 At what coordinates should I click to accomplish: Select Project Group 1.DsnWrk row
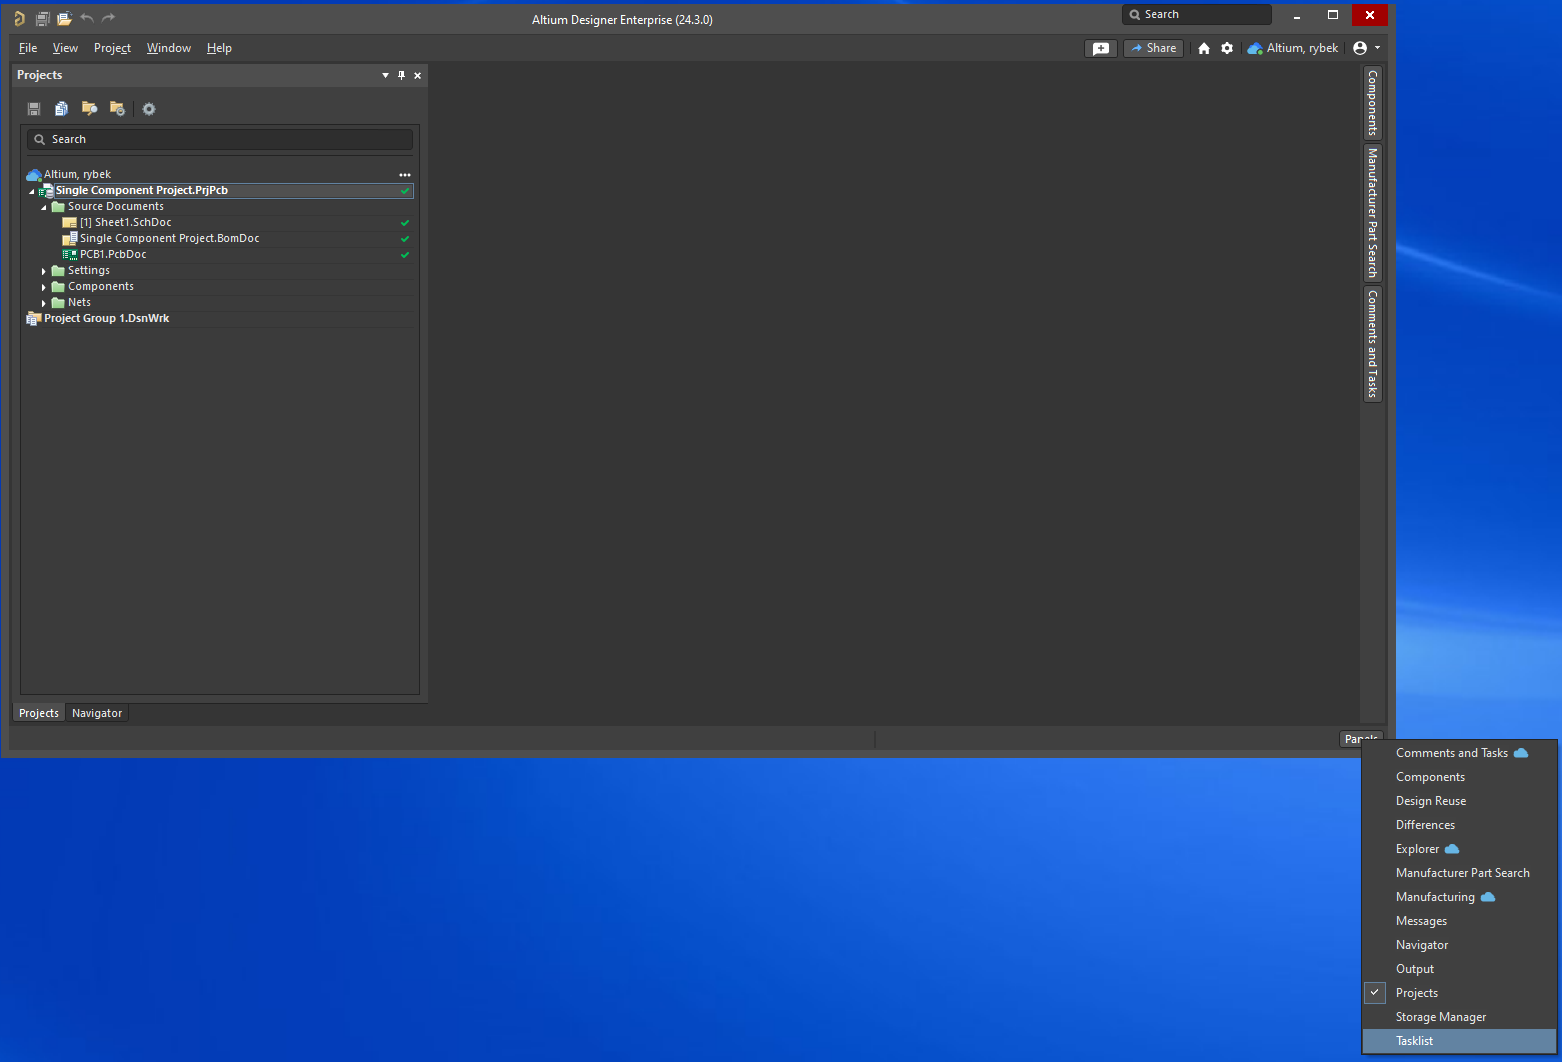220,318
